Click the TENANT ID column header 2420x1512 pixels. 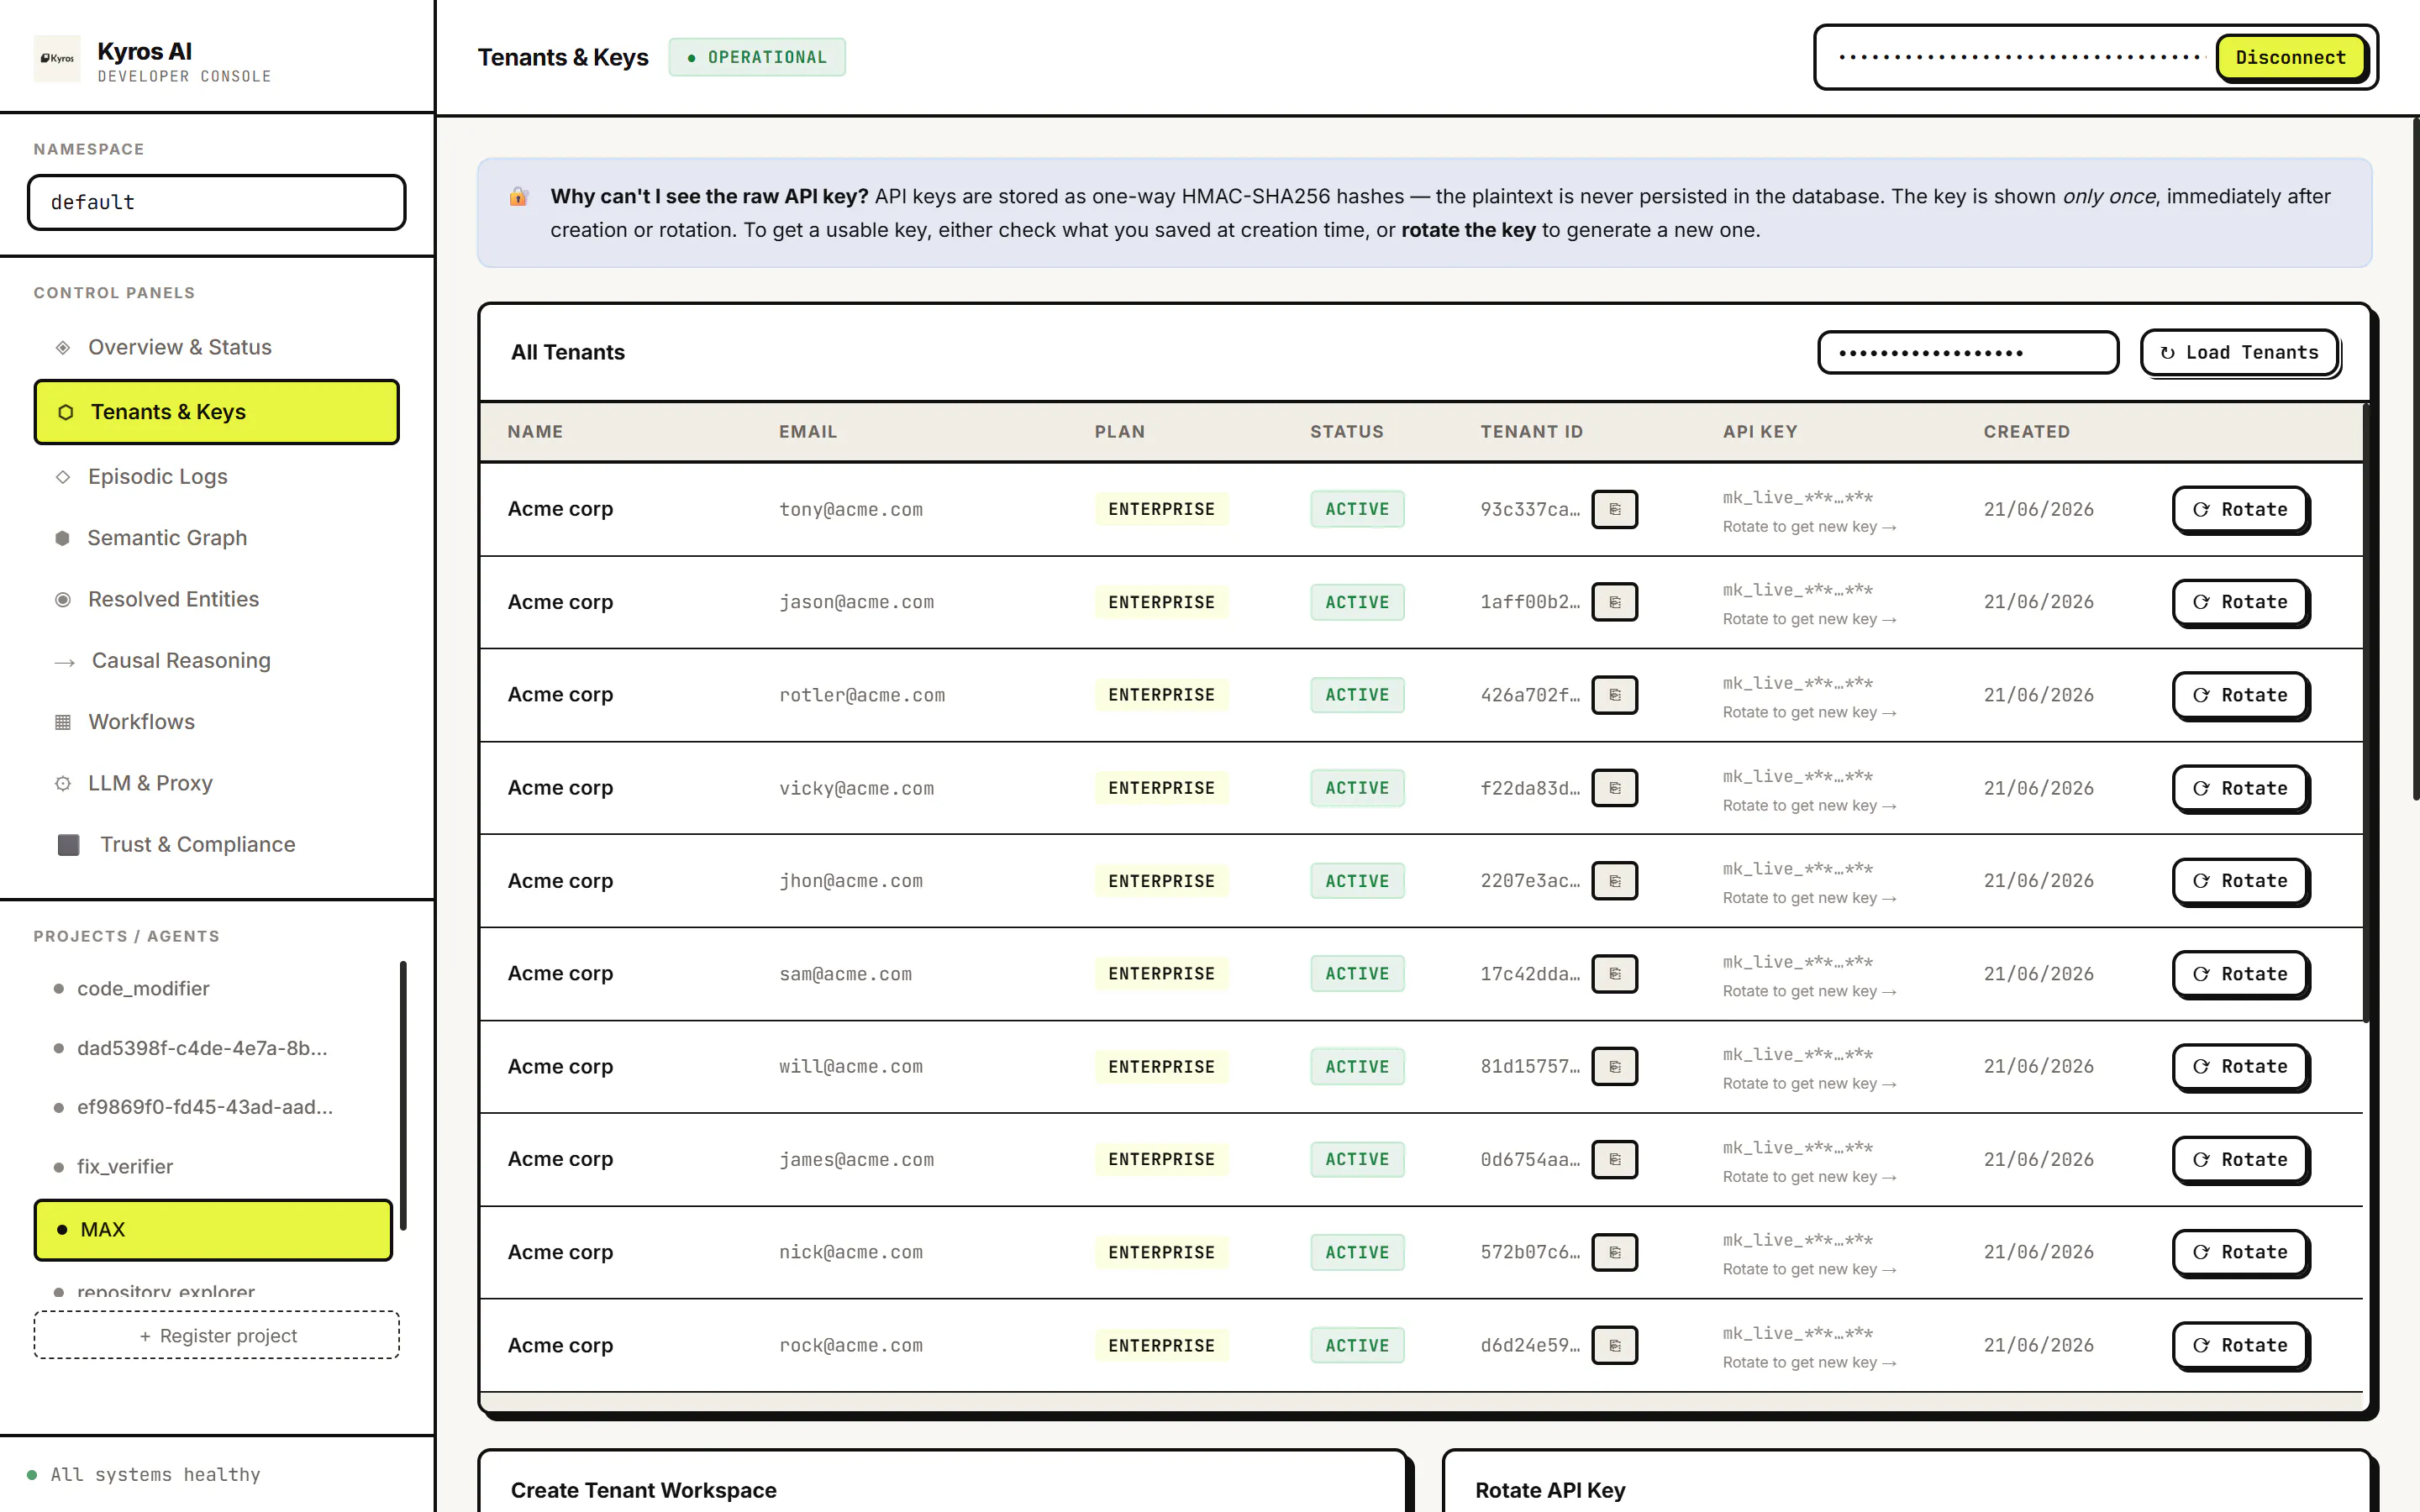point(1531,432)
